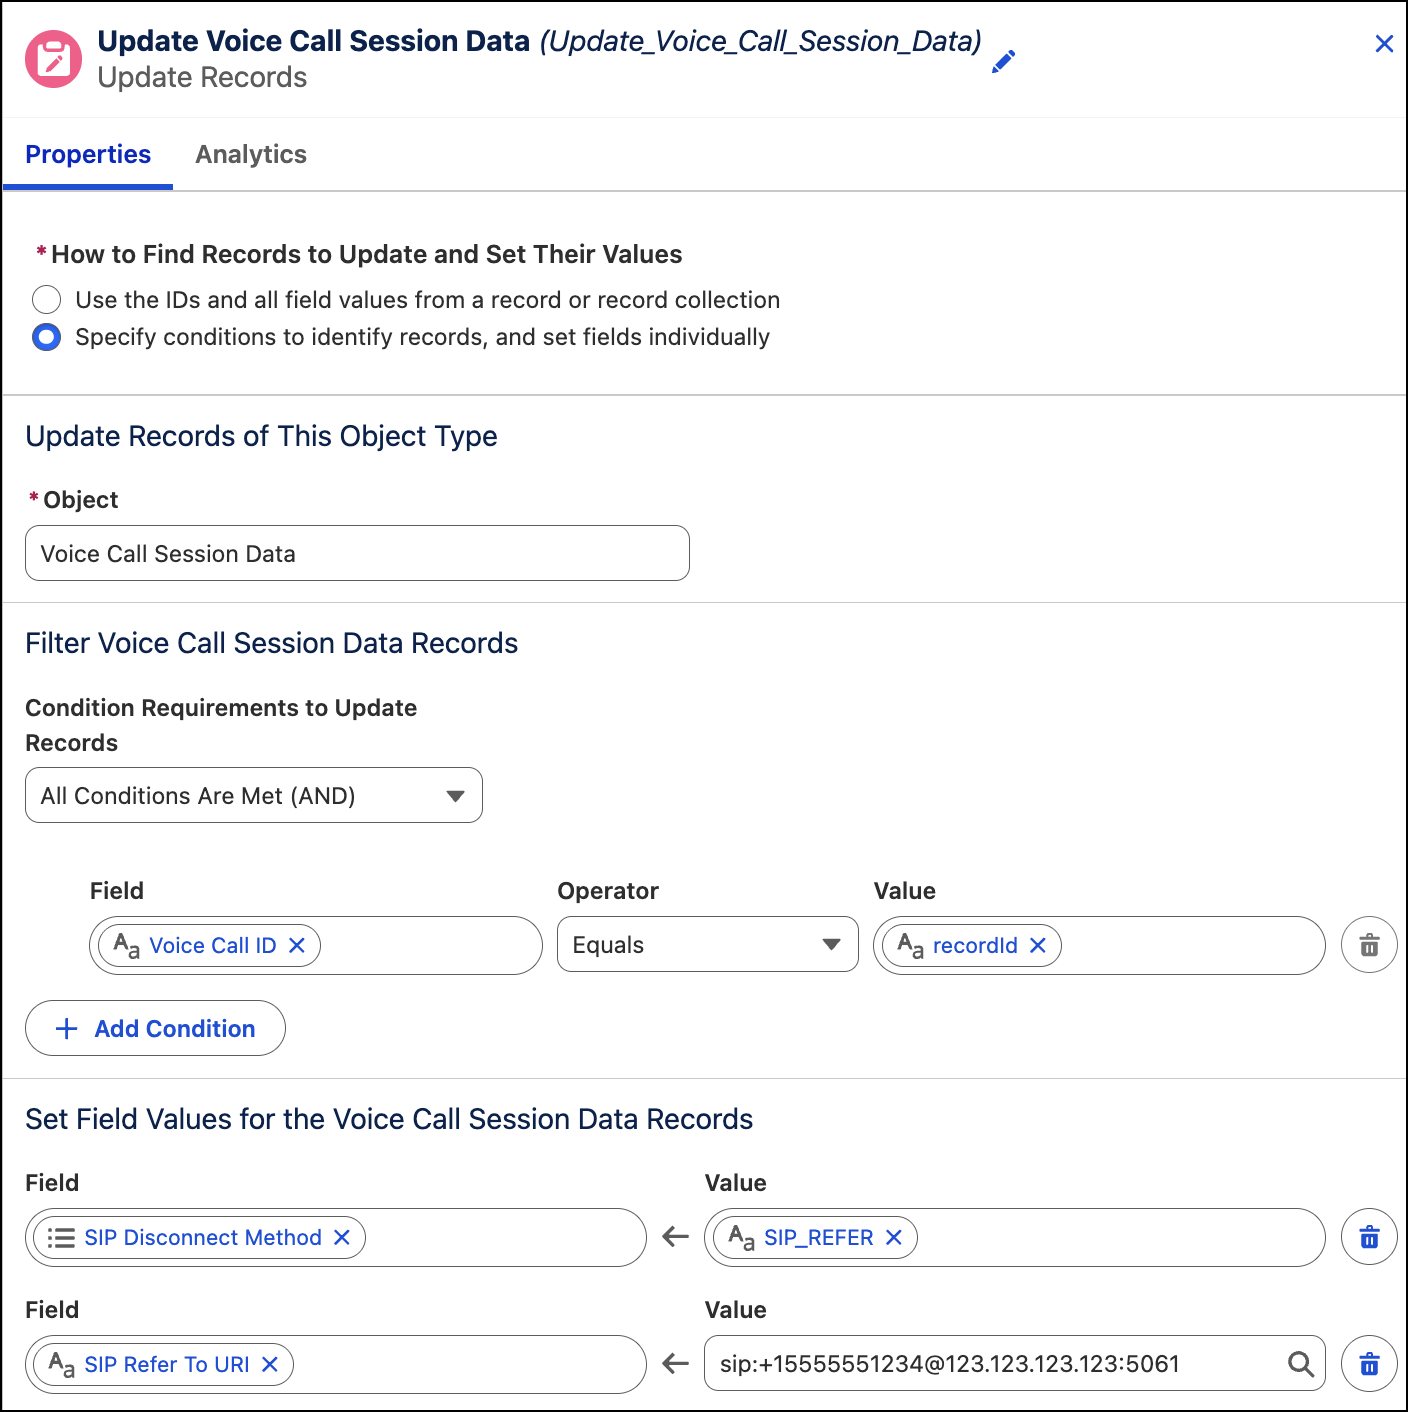
Task: Click the Voice Call Session Data object field
Action: point(357,553)
